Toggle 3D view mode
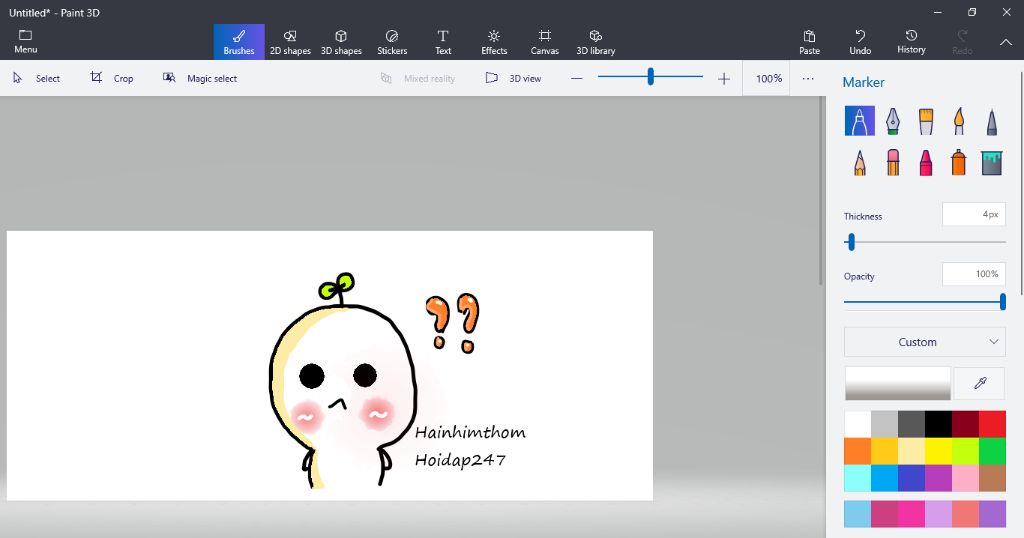 [x=514, y=78]
